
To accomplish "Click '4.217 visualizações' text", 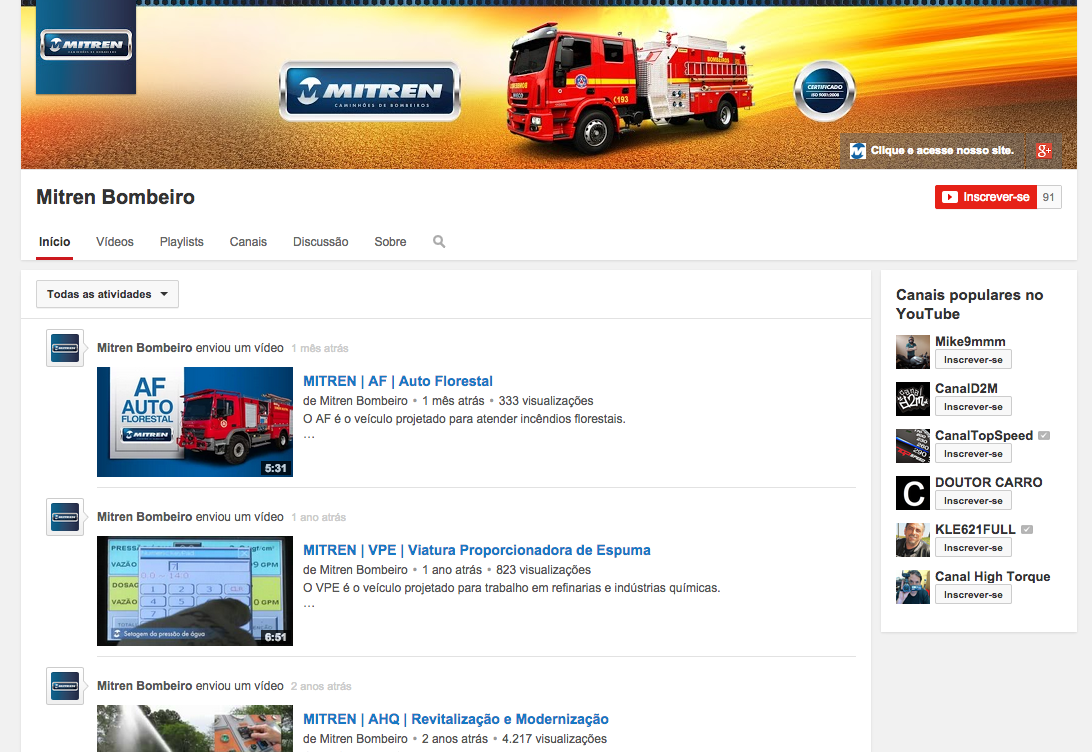I will point(554,739).
